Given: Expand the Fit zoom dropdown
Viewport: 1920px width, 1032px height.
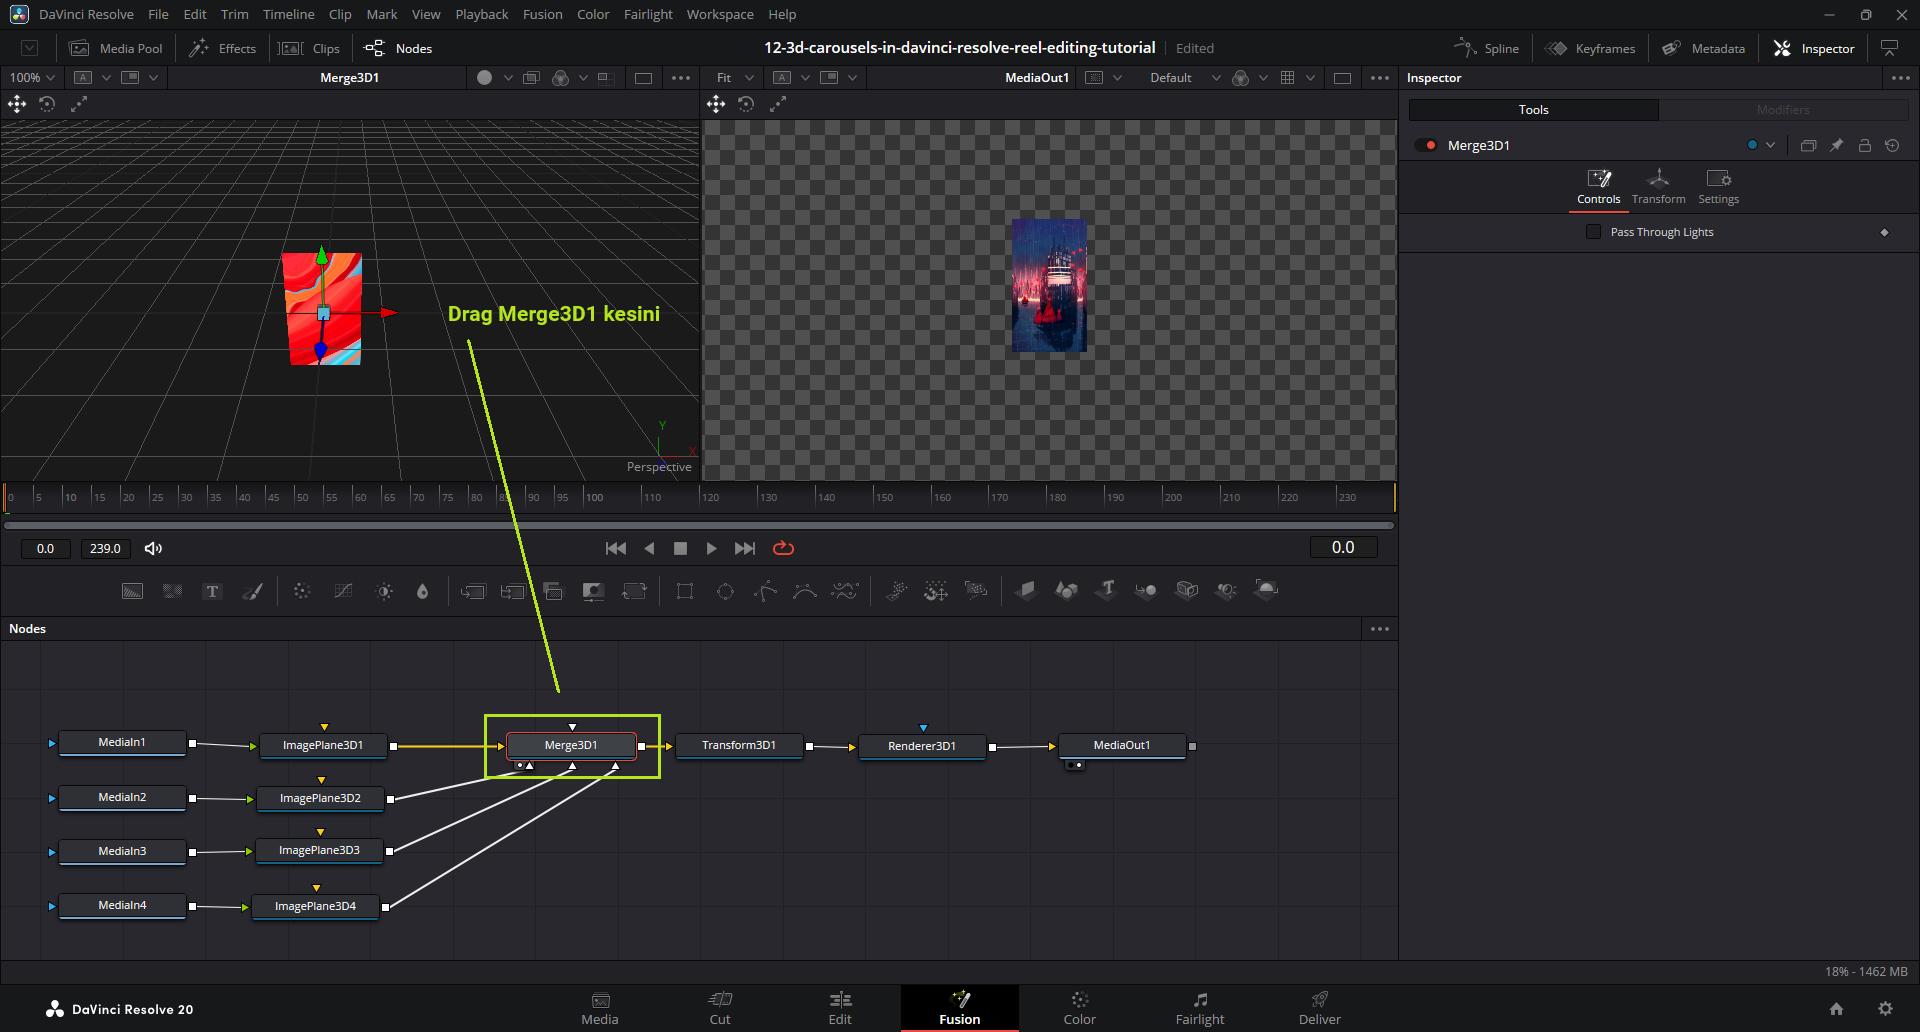Looking at the screenshot, I should coord(735,77).
